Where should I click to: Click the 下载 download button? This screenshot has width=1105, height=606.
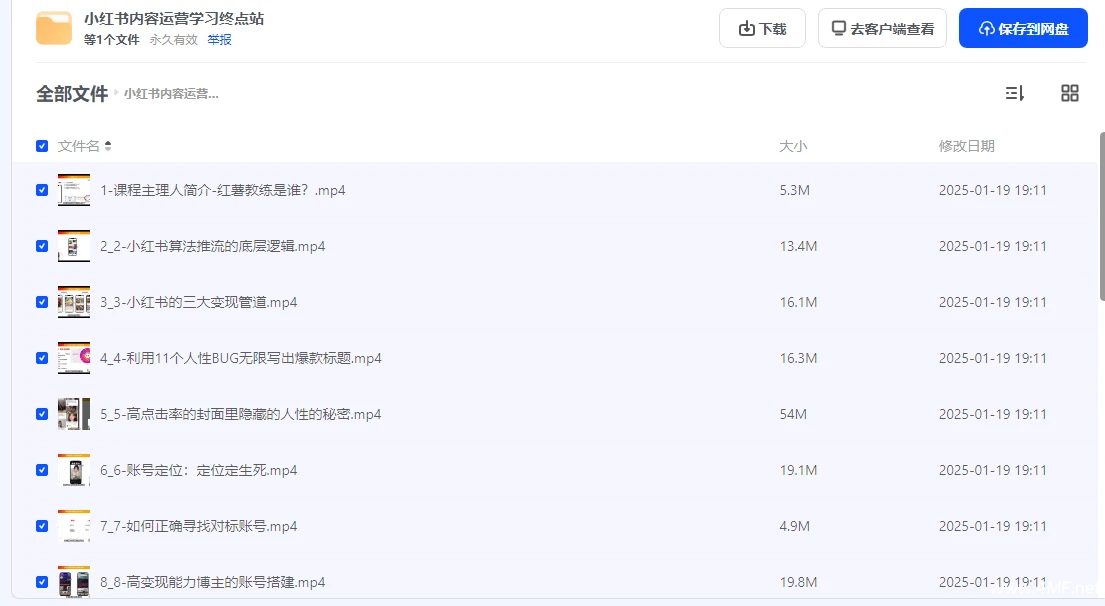[762, 28]
